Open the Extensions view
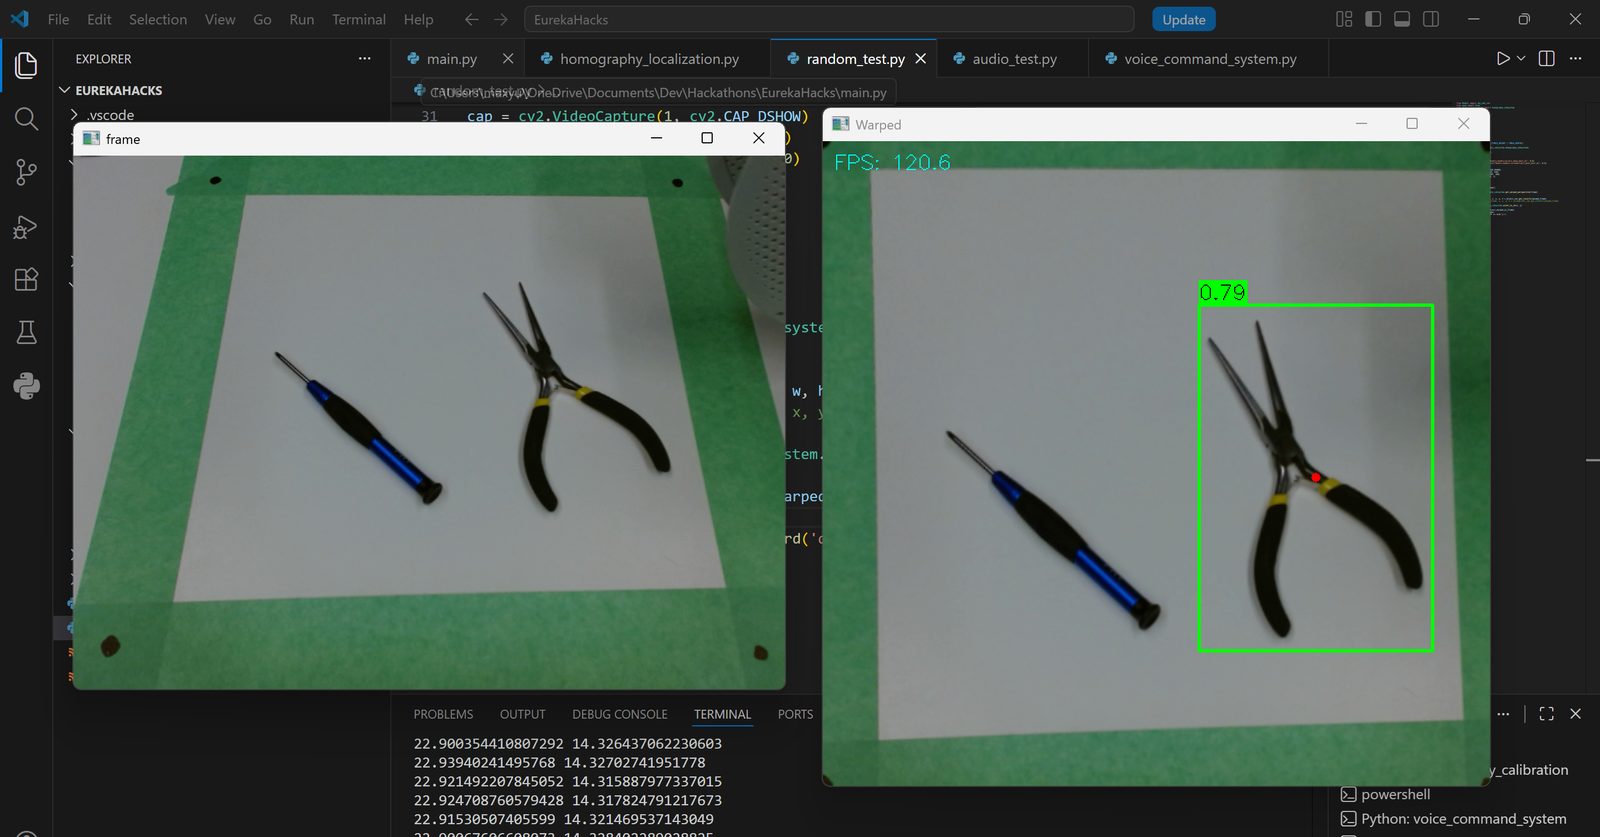The image size is (1600, 837). [x=26, y=279]
